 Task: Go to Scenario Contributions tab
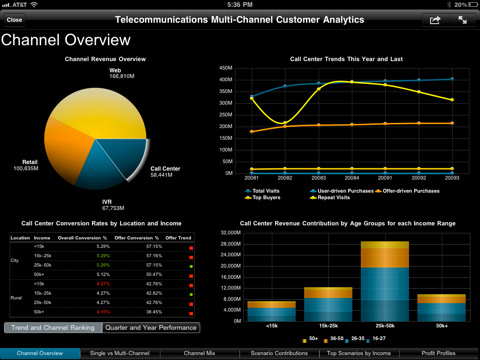pos(279,353)
